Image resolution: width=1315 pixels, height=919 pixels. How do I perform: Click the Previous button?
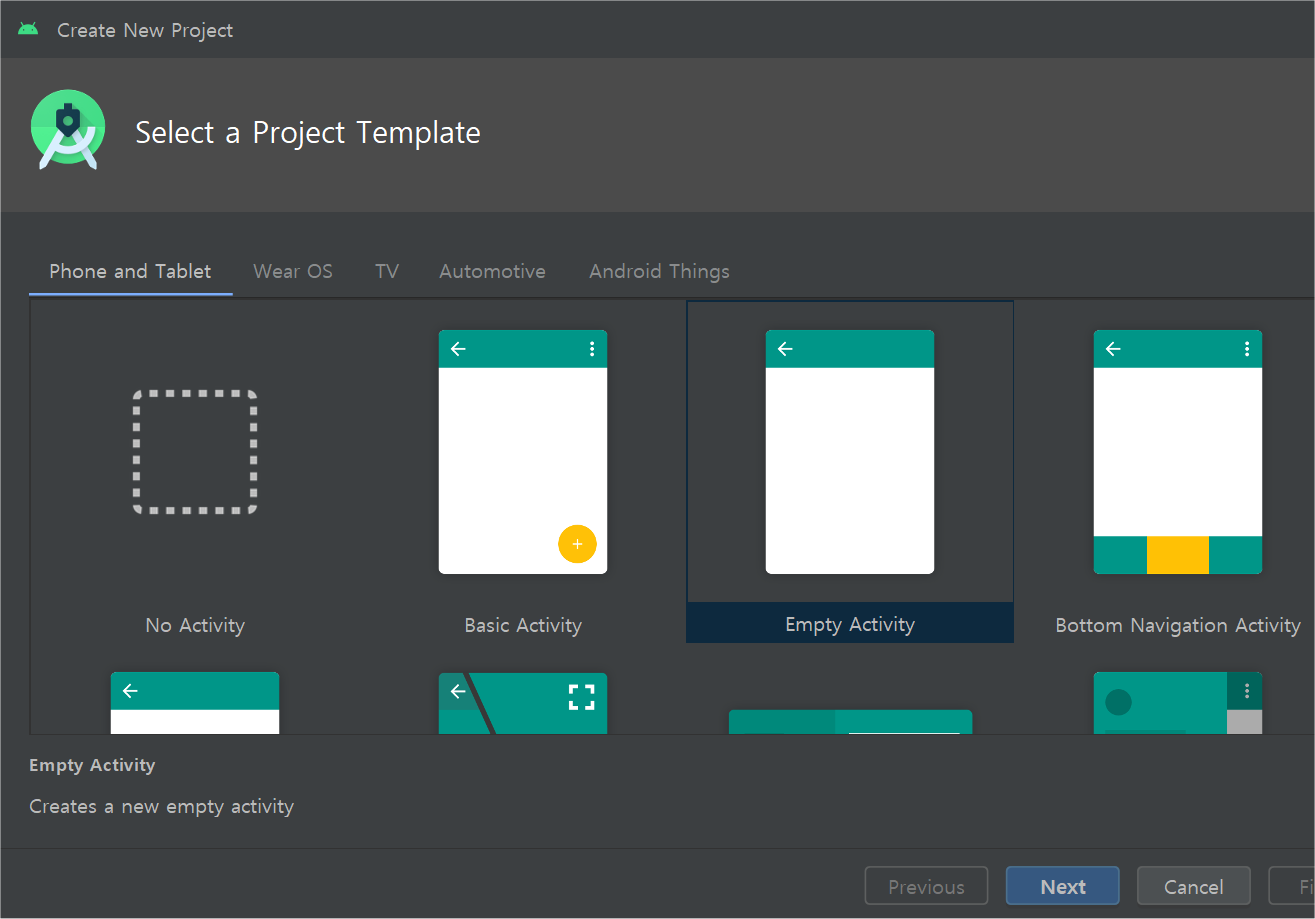click(926, 886)
